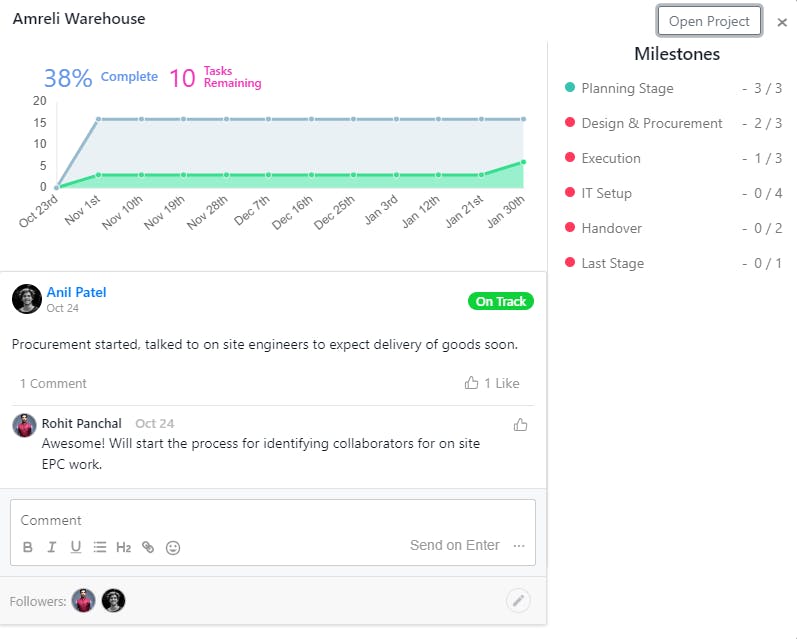Click the edit followers pencil icon
This screenshot has height=639, width=797.
[x=518, y=600]
